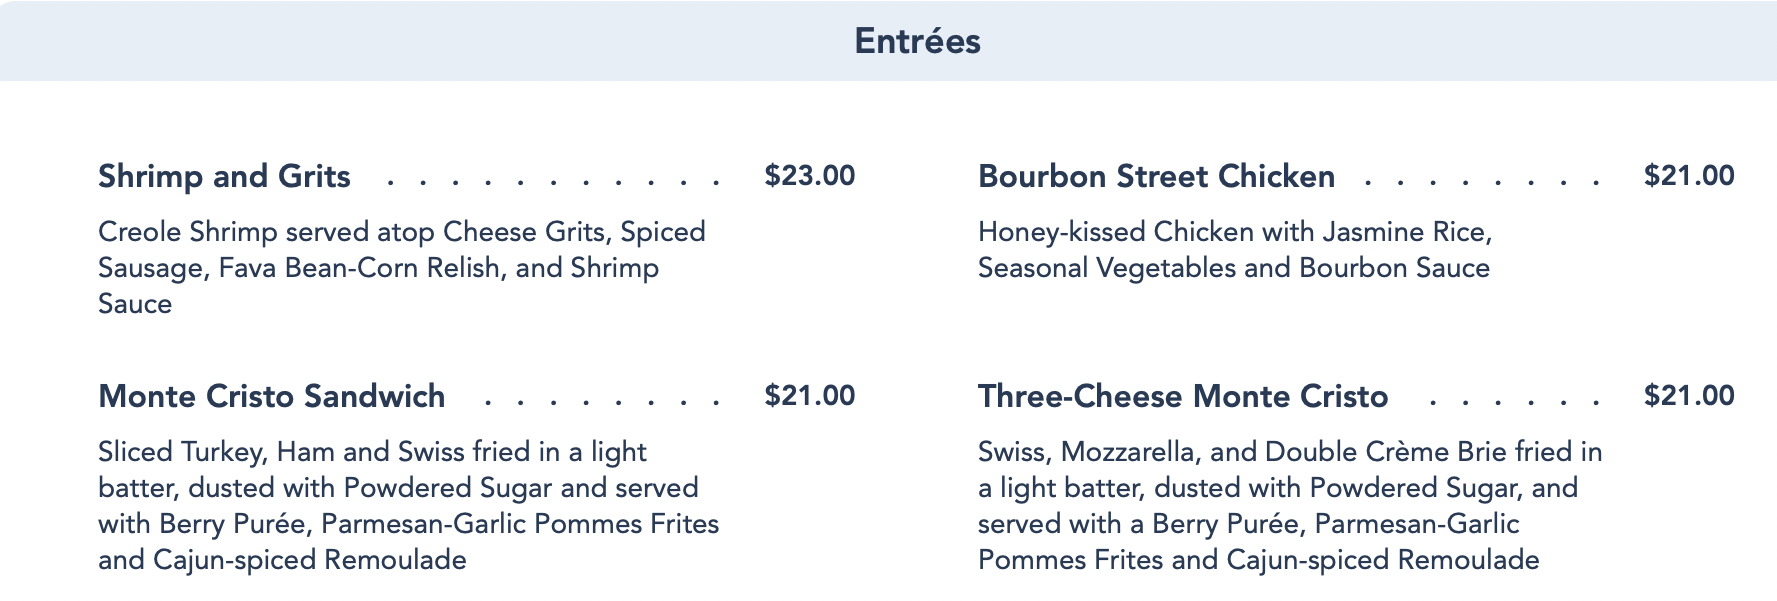Click the Three-Cheese Monte Cristo description

tap(1288, 506)
